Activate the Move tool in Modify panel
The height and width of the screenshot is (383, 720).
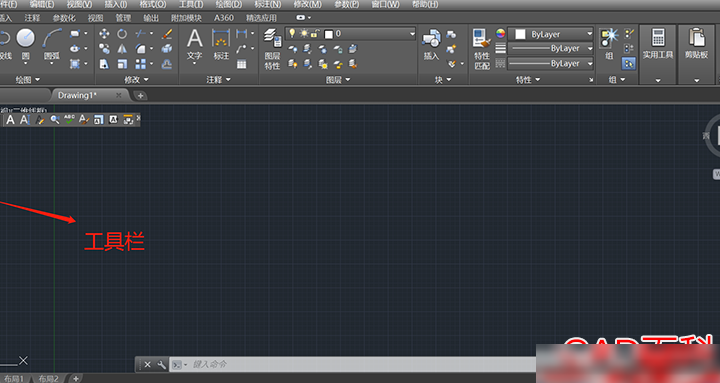click(104, 34)
